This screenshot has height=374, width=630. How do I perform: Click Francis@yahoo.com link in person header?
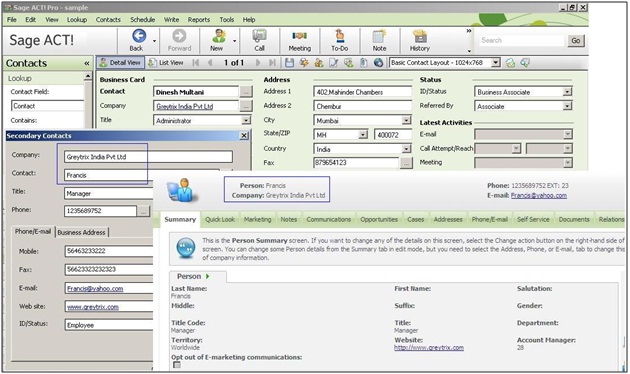tap(539, 196)
